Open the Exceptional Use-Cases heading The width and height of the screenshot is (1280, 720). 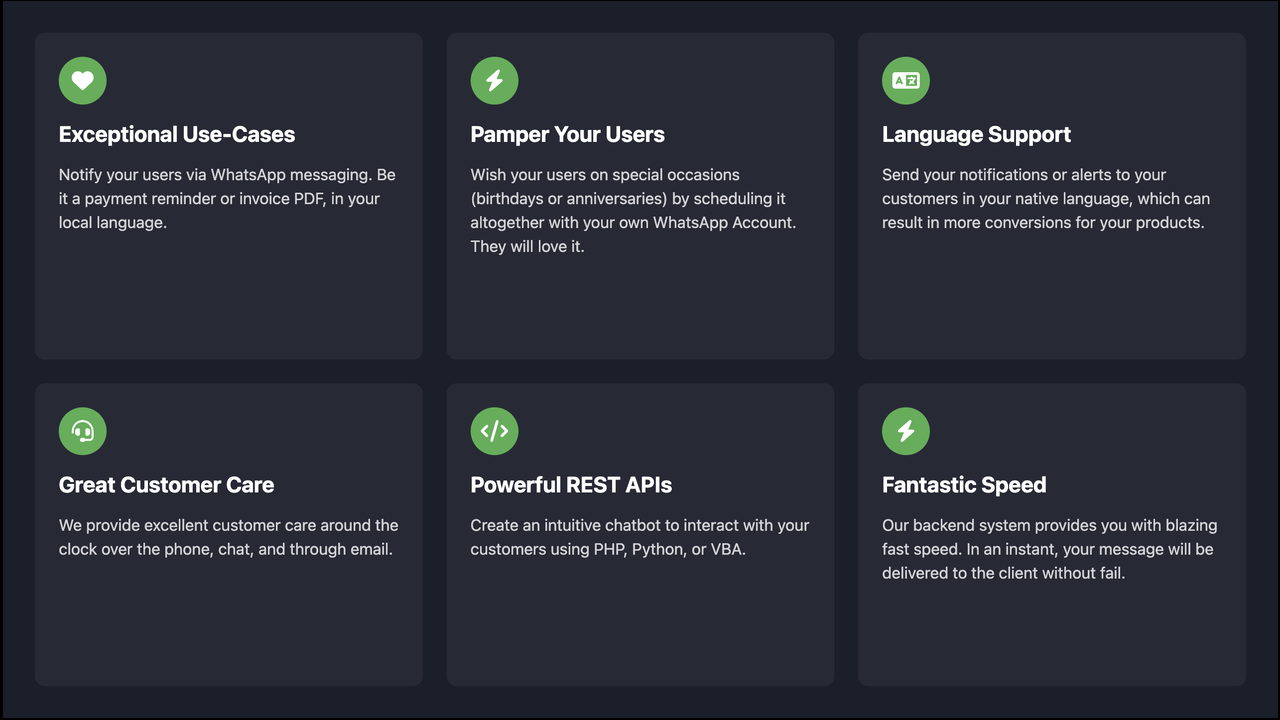pyautogui.click(x=177, y=135)
